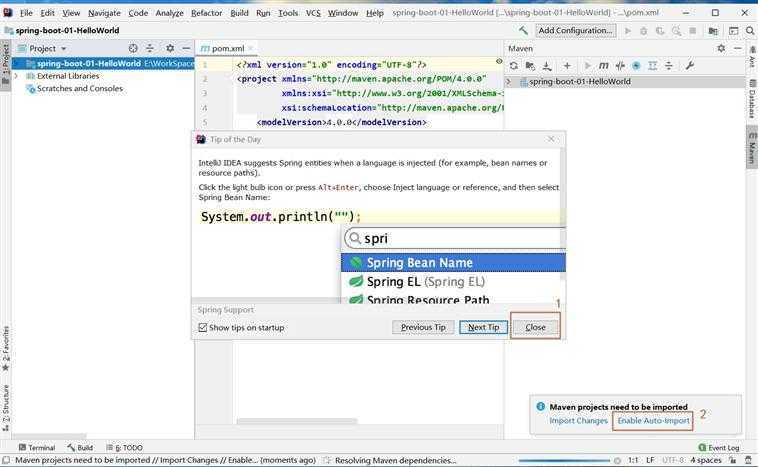Click Enable Auto-Import link
The height and width of the screenshot is (467, 758).
(x=653, y=421)
